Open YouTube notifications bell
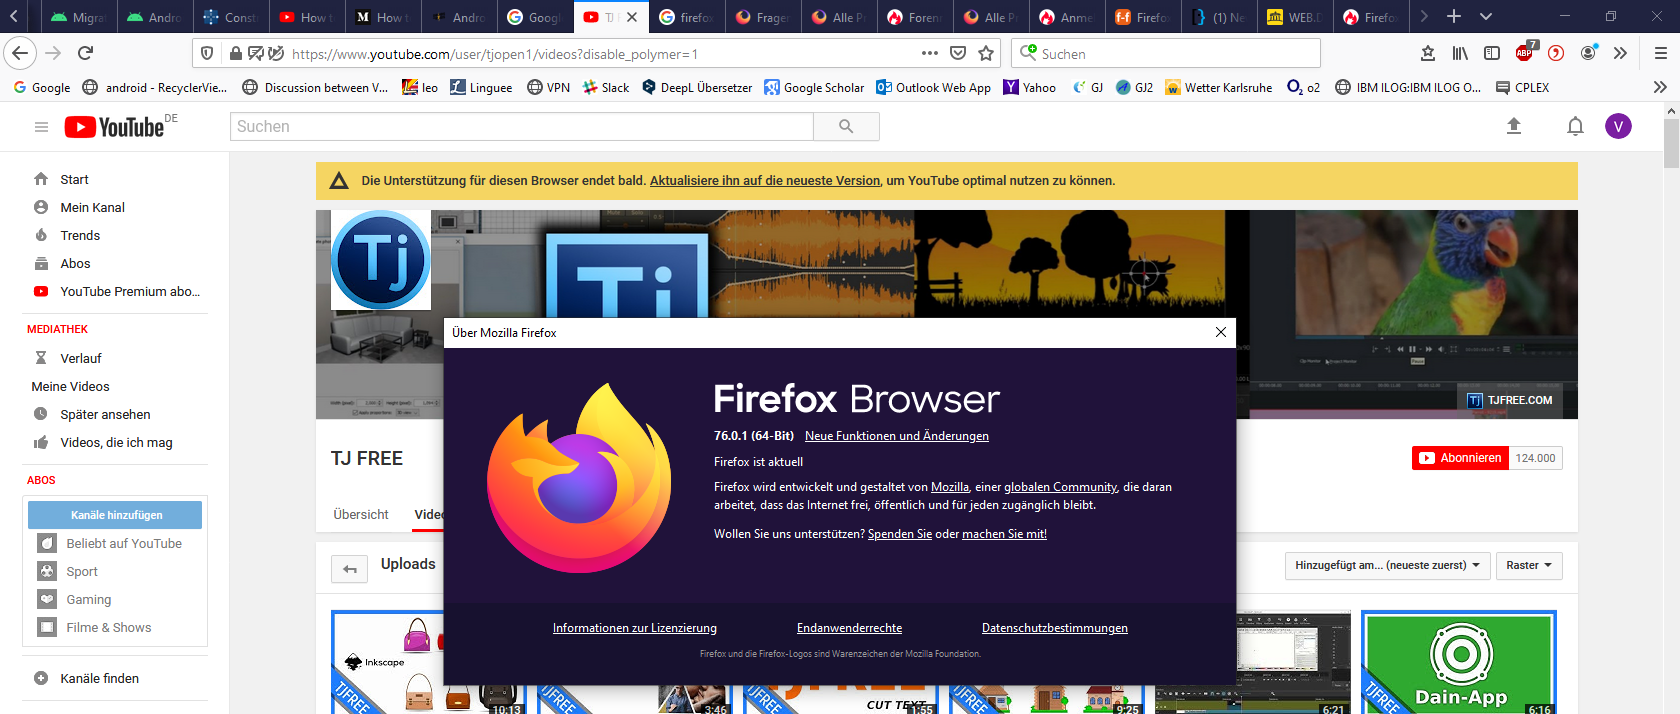 click(x=1575, y=126)
